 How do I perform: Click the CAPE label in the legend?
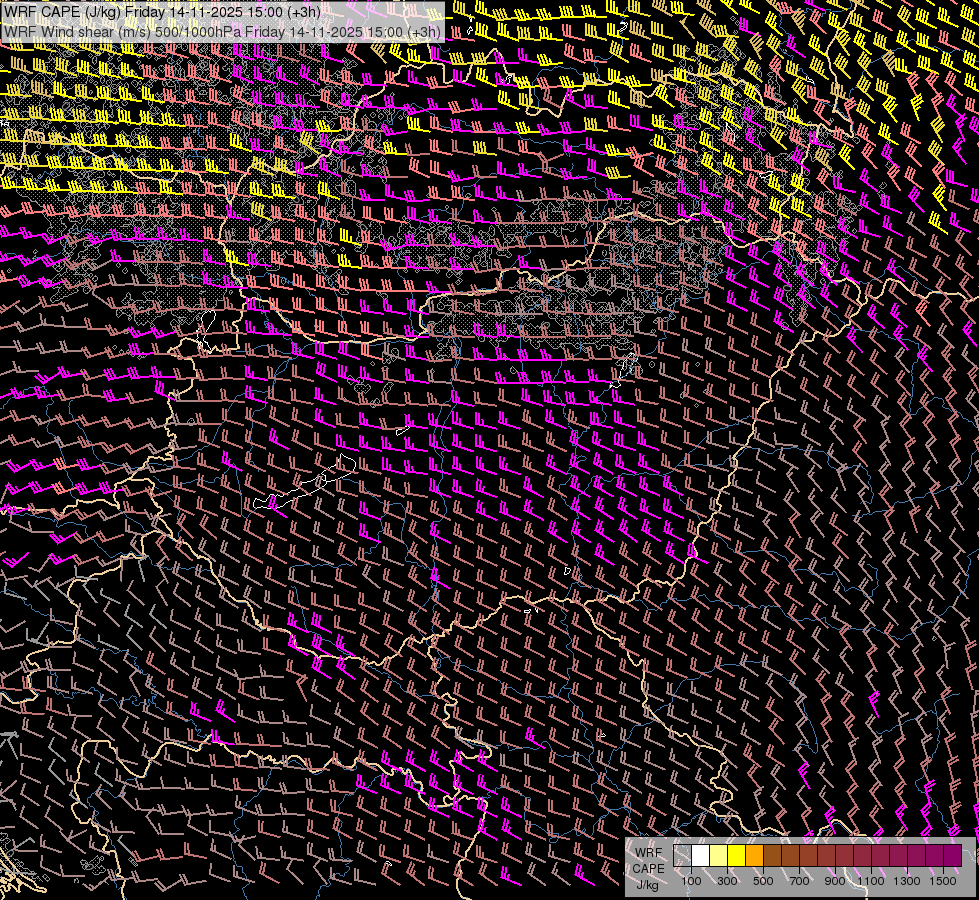pos(648,869)
